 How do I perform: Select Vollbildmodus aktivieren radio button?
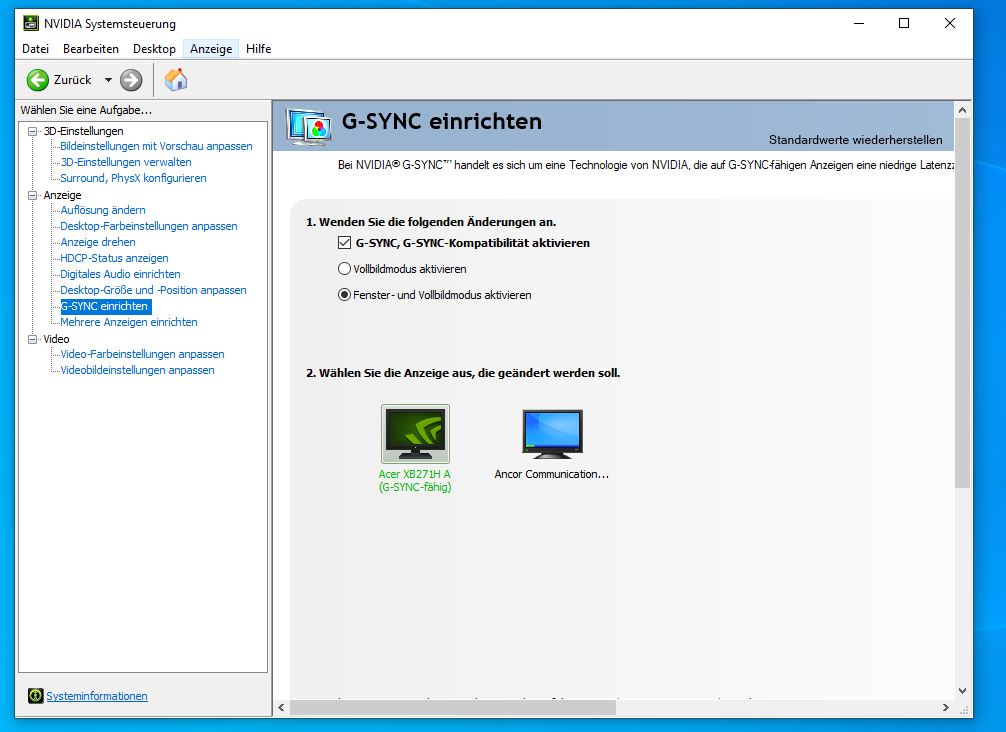click(x=345, y=269)
